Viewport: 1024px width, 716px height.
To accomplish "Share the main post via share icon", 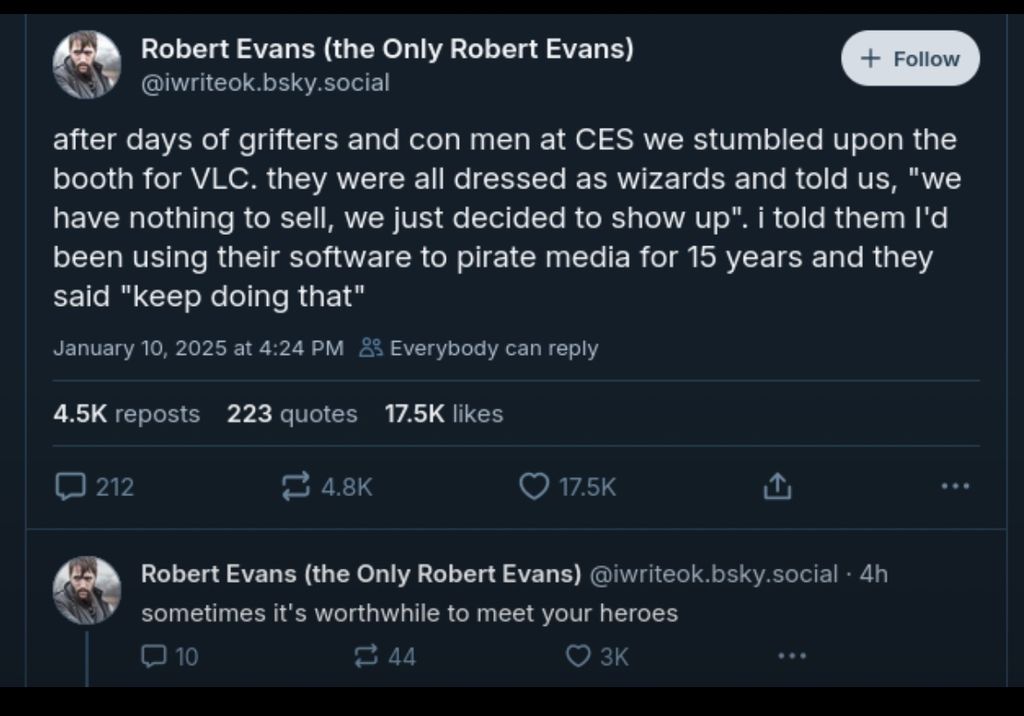I will (x=777, y=487).
